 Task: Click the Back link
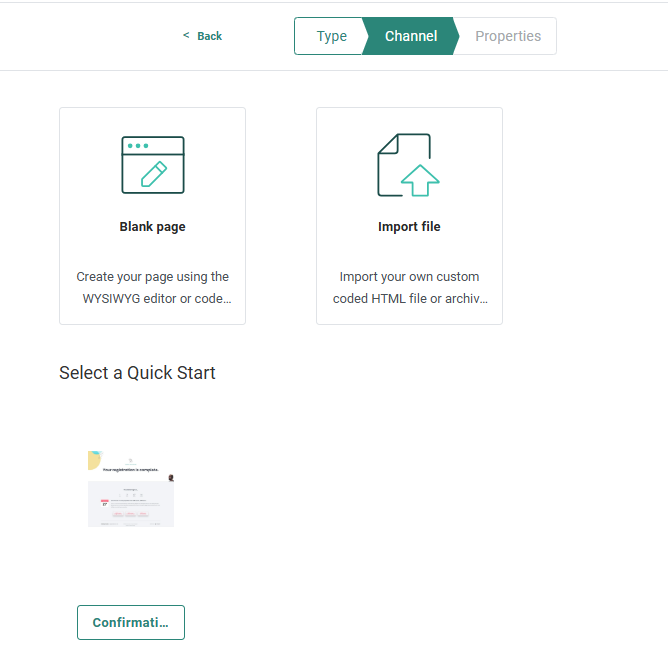click(x=209, y=36)
